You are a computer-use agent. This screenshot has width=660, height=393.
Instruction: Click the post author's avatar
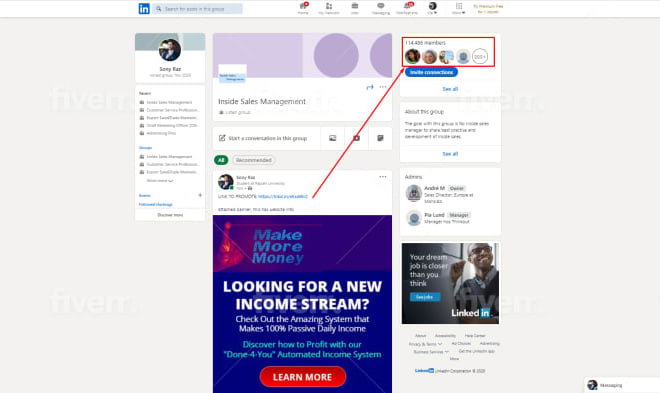[x=226, y=182]
